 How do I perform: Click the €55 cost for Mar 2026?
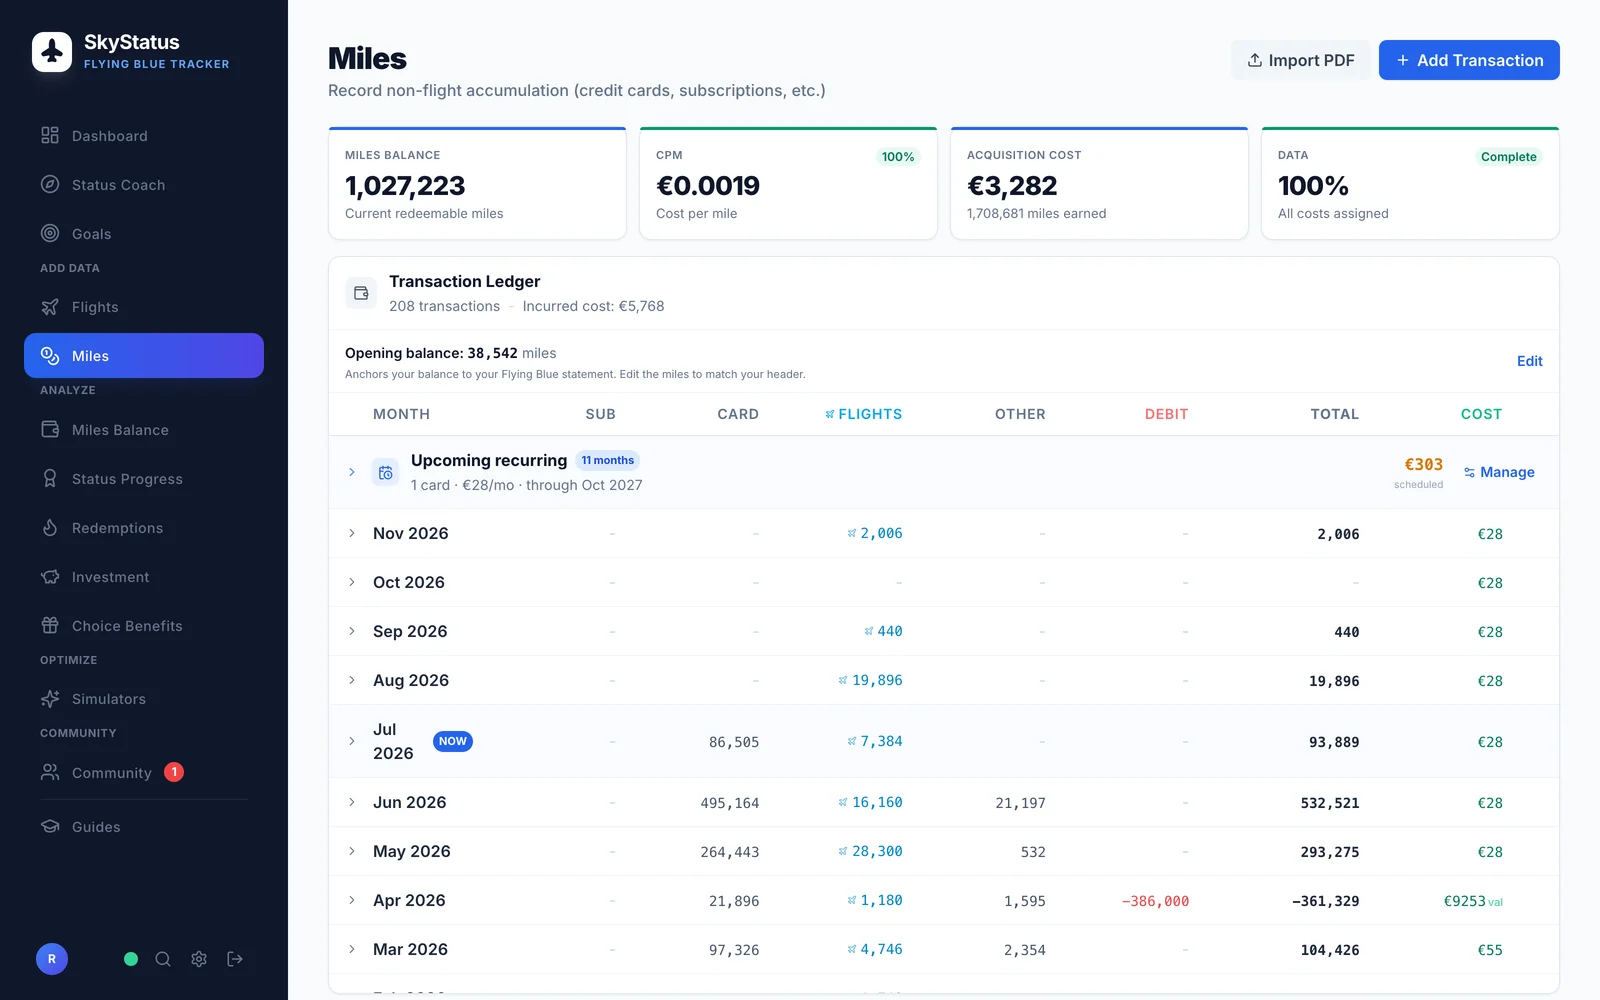1490,950
